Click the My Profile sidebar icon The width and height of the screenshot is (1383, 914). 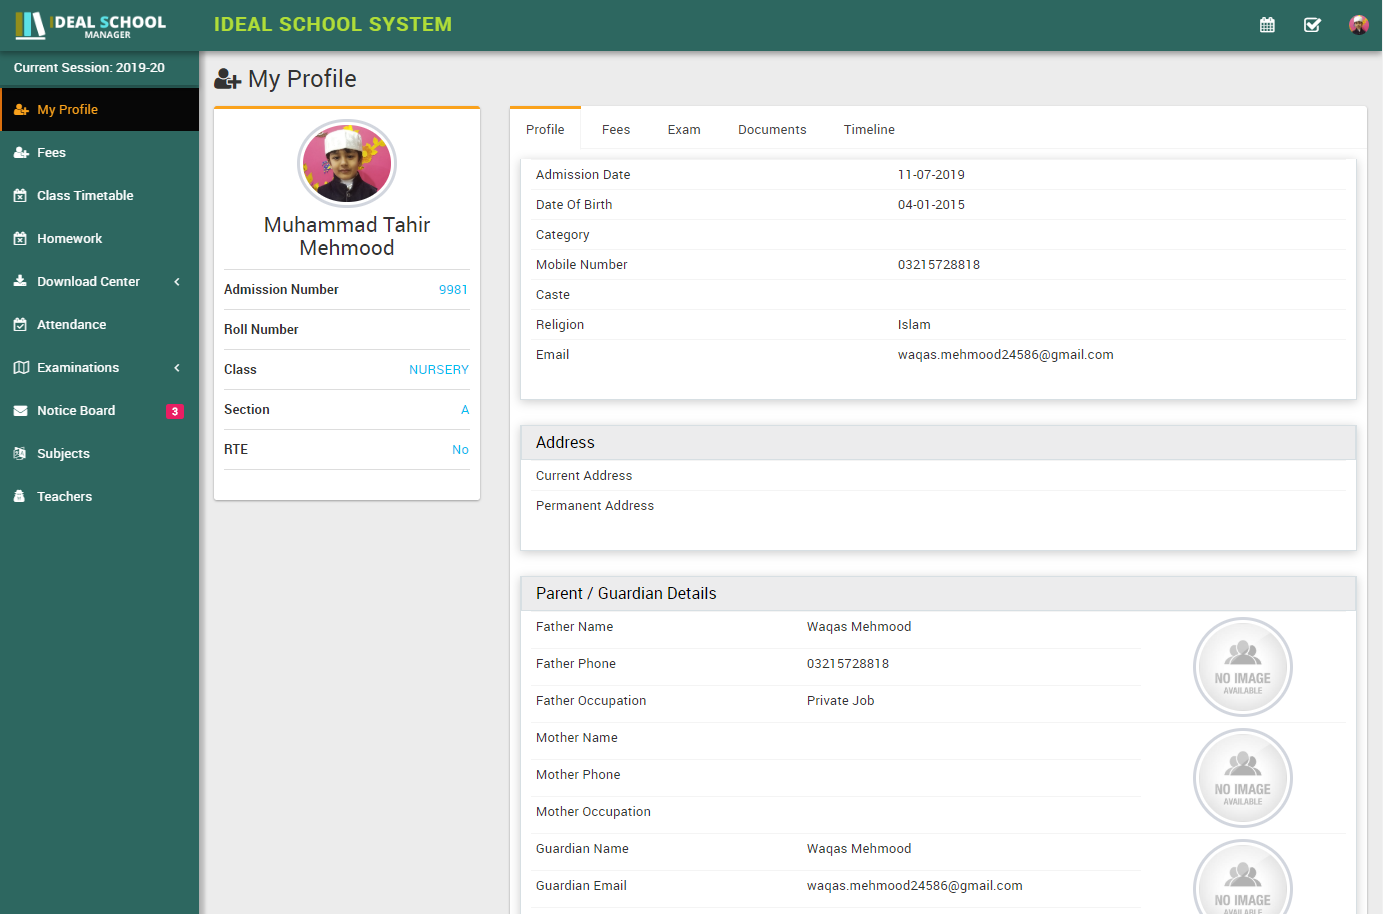click(20, 110)
